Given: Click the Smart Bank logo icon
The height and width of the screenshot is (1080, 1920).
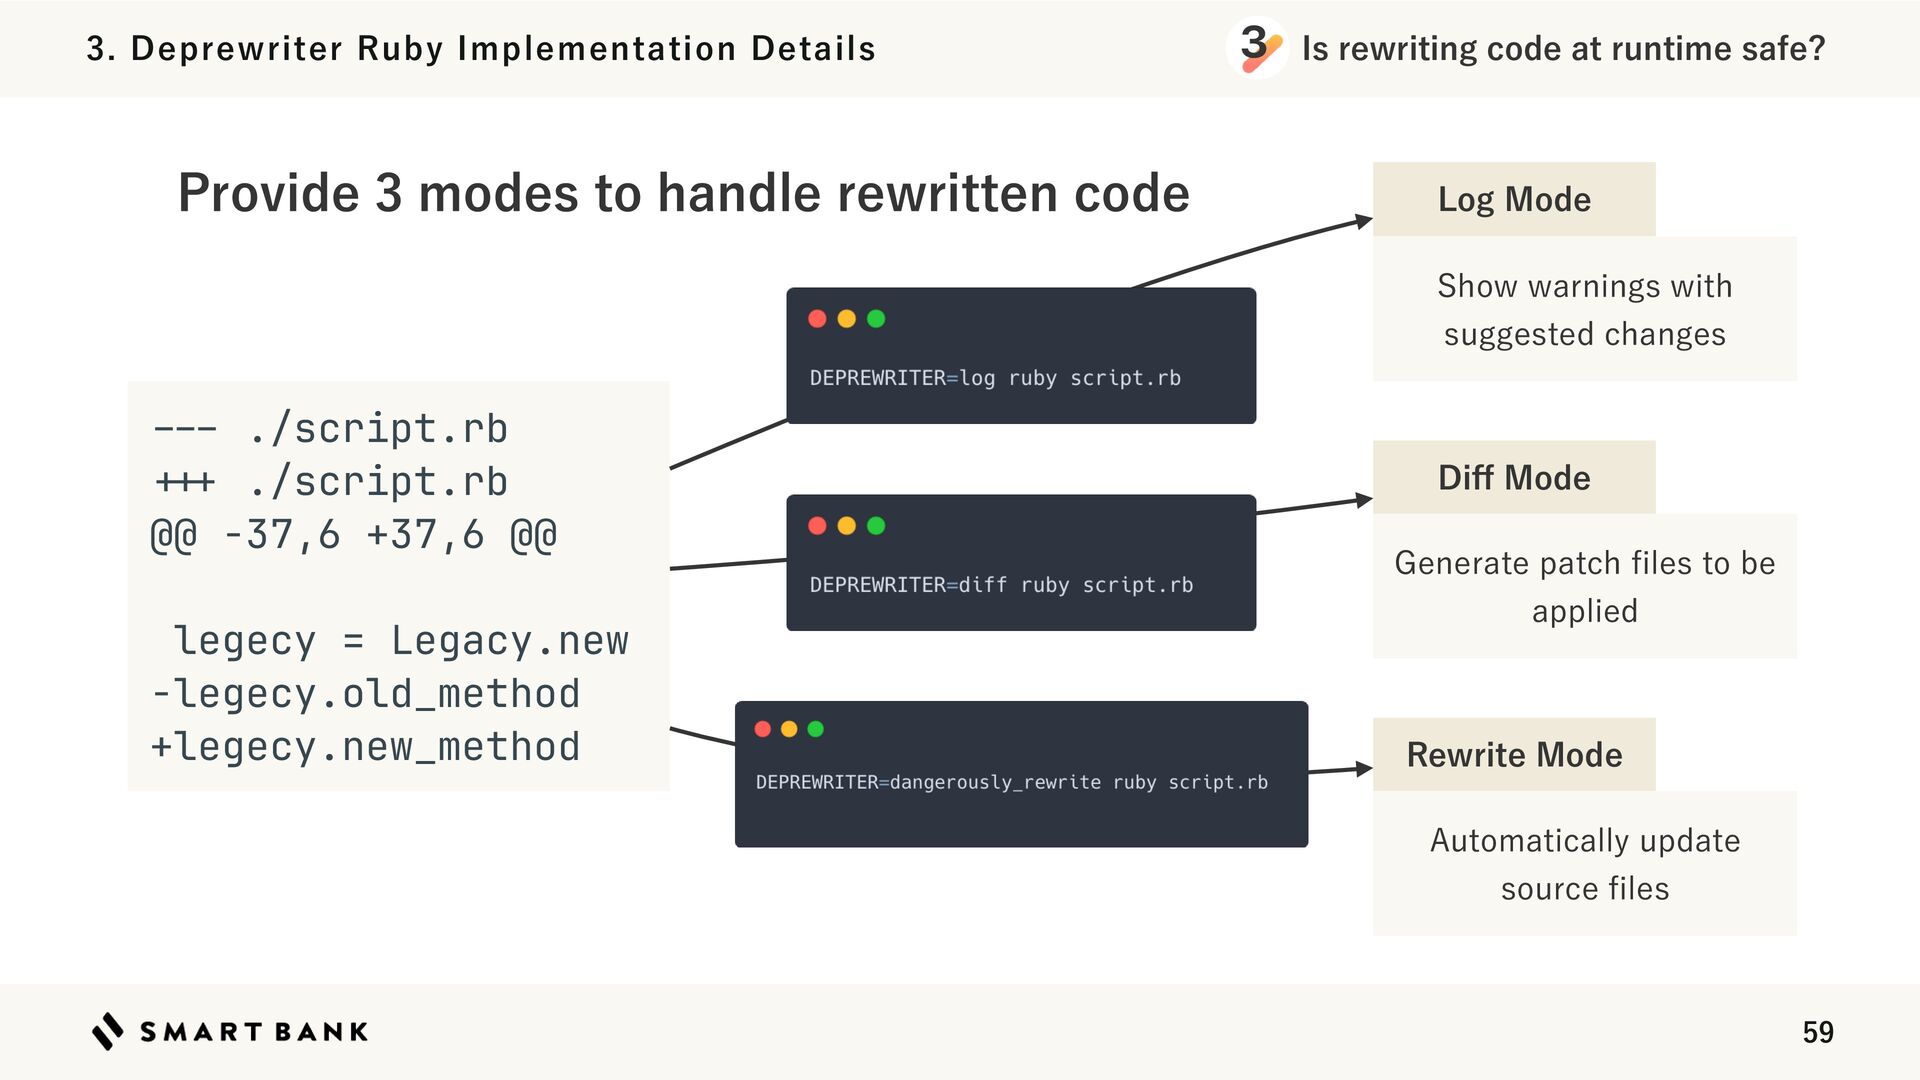Looking at the screenshot, I should click(108, 1031).
